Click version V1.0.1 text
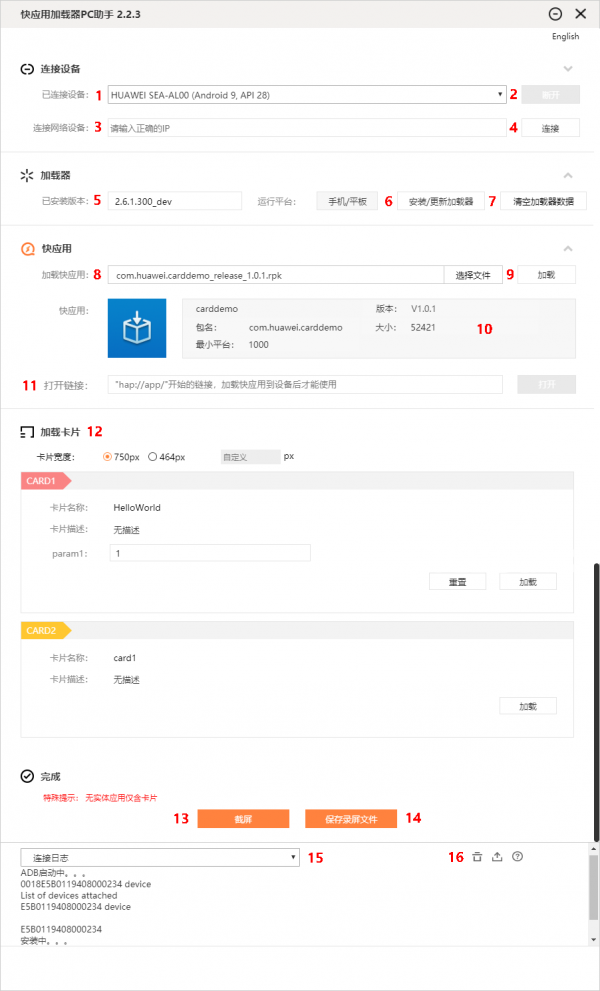Screen dimensions: 600x991 (424, 309)
